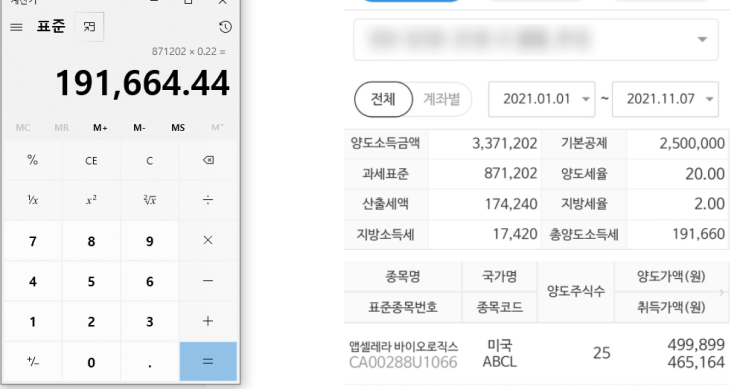Click 양도세율 value 20.00
Image resolution: width=743 pixels, height=389 pixels.
click(705, 173)
